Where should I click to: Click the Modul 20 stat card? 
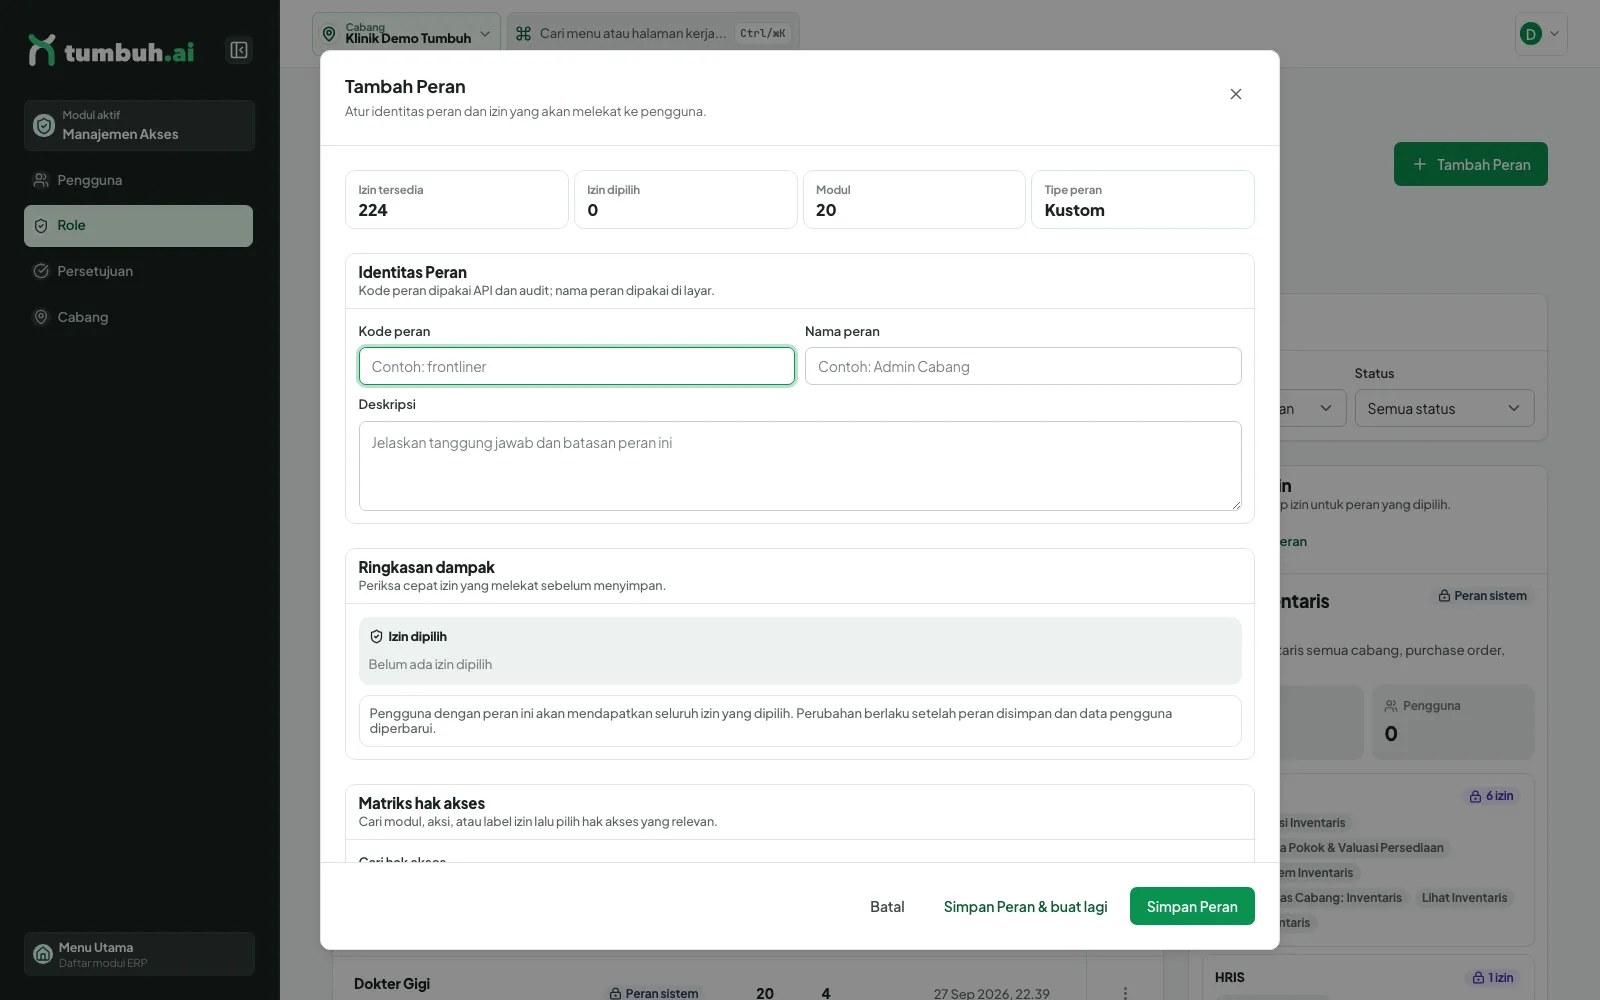[914, 200]
